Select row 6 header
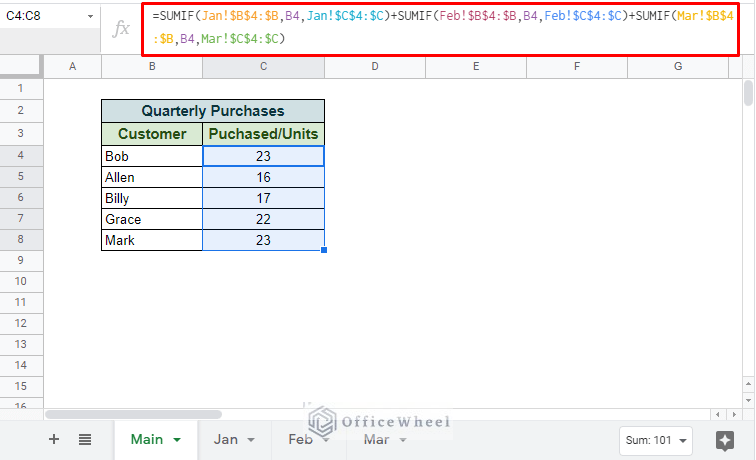Screen dimensions: 756x460 21,197
